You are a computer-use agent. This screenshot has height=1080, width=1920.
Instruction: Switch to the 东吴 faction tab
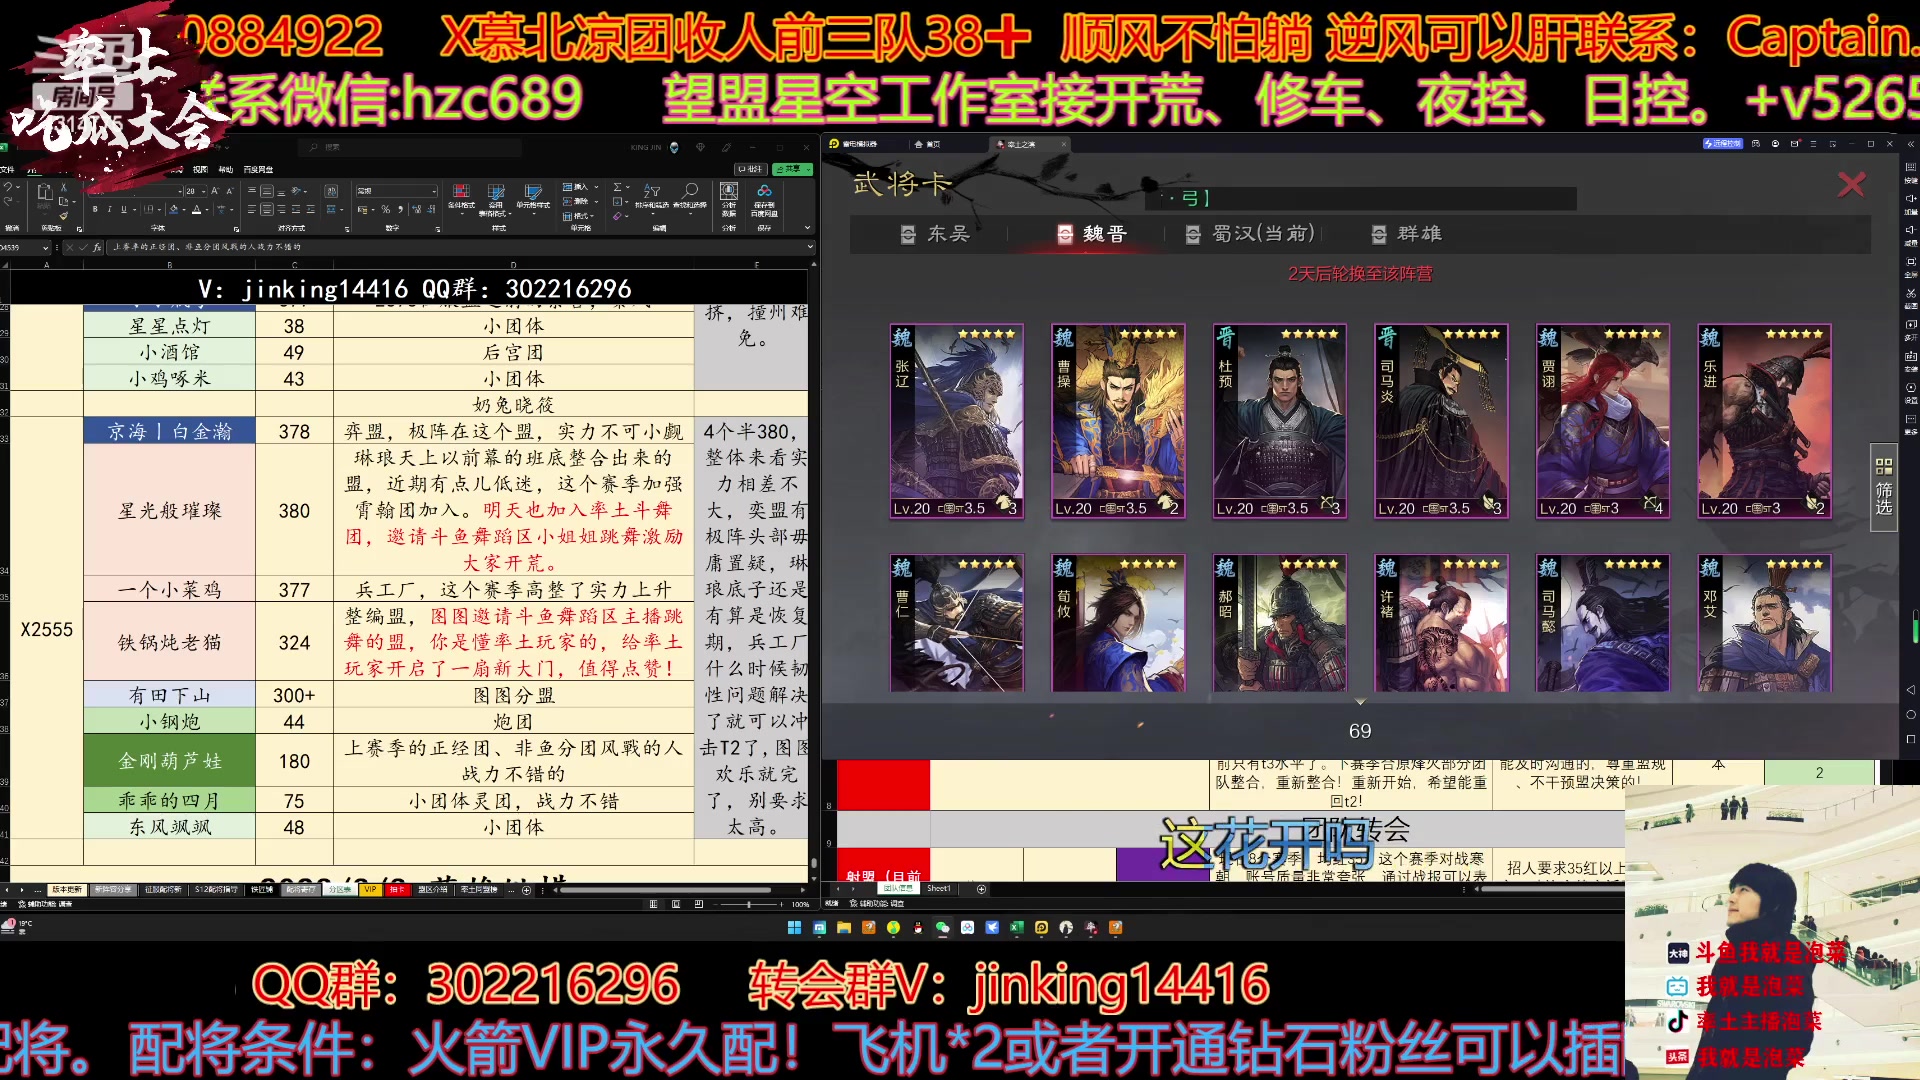pyautogui.click(x=936, y=234)
